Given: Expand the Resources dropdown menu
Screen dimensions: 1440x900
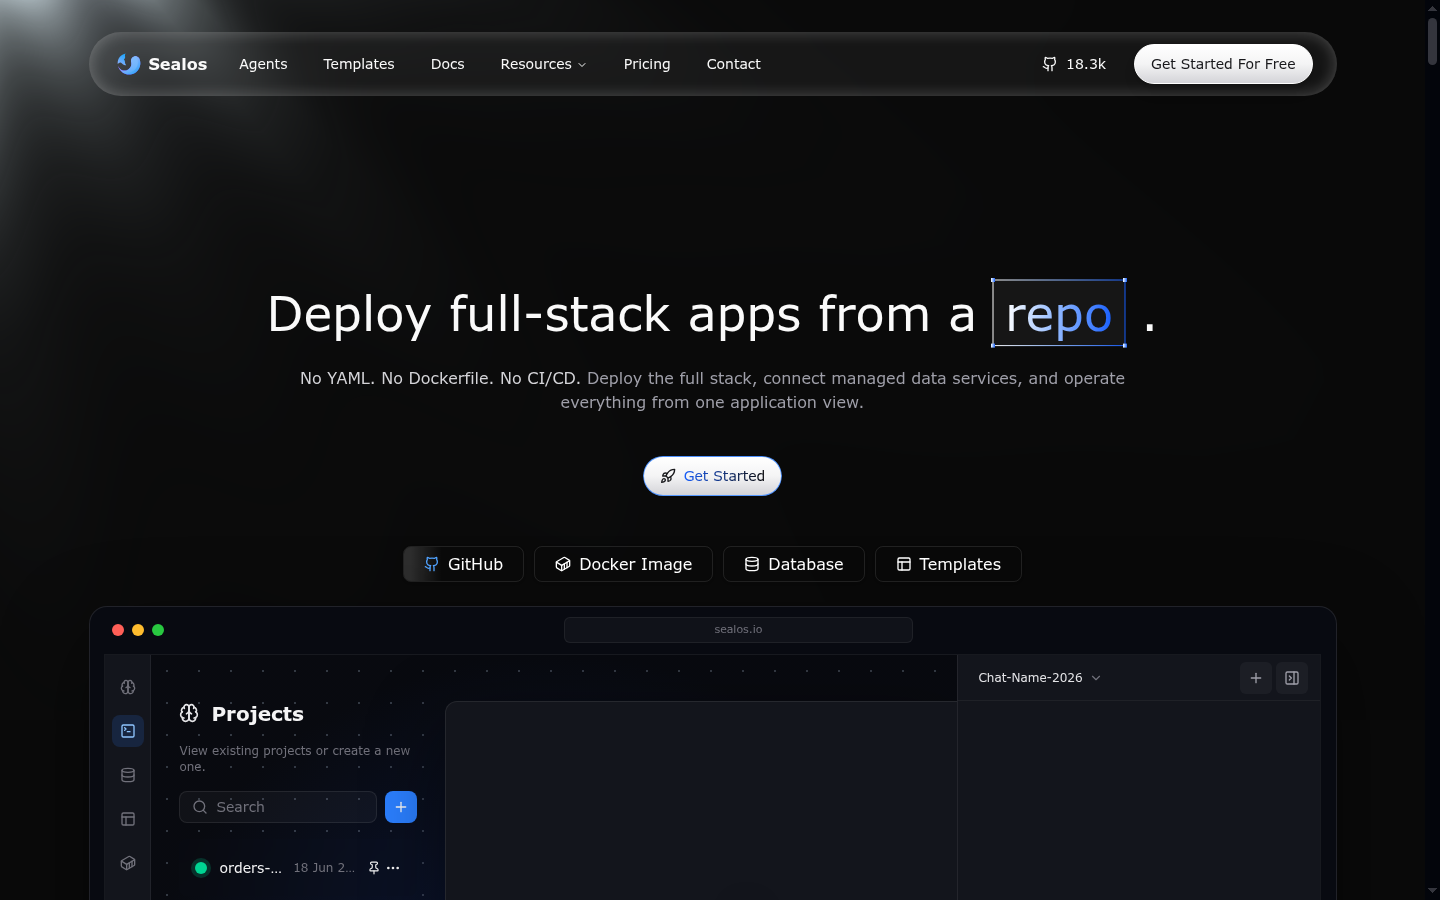Looking at the screenshot, I should (544, 64).
